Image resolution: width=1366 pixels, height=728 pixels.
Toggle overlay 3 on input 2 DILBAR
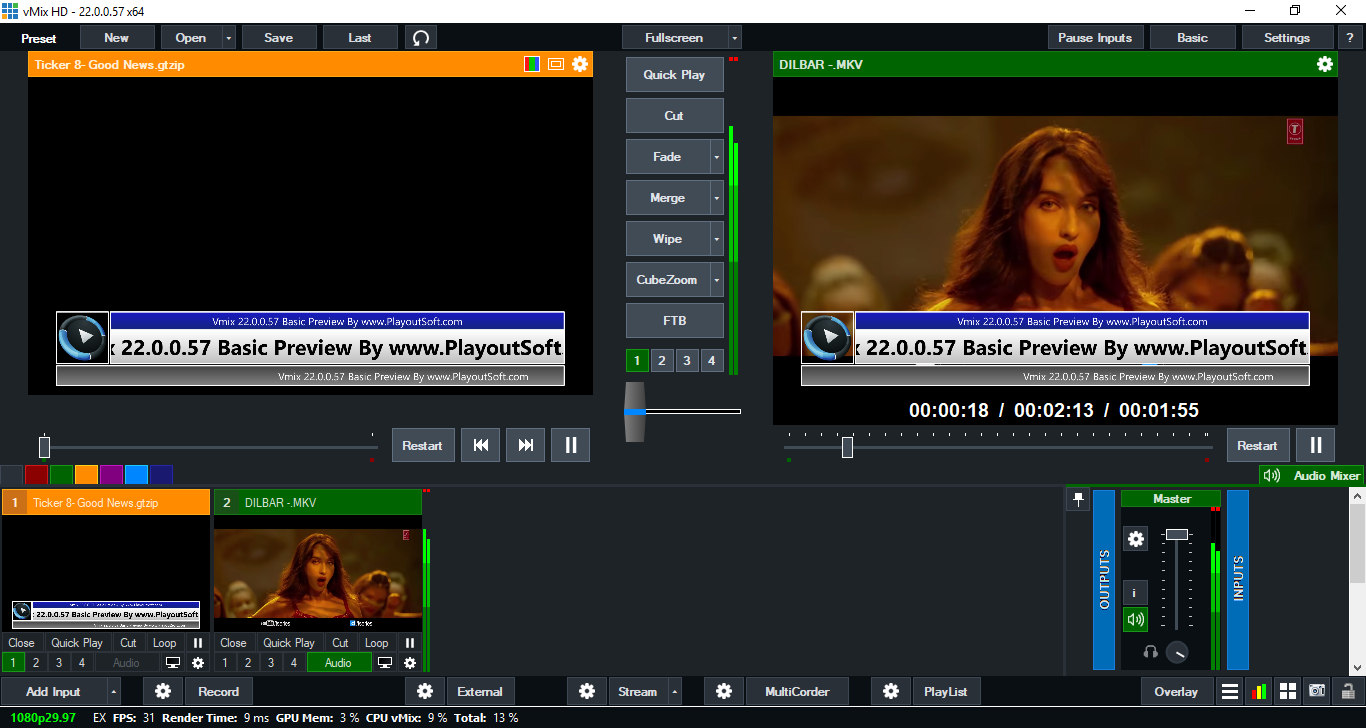point(271,662)
